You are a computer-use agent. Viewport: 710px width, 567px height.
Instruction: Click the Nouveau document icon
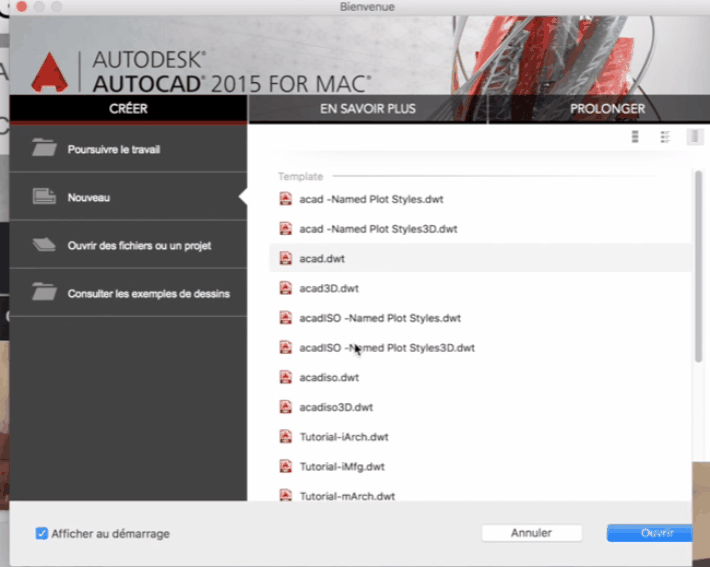(44, 196)
